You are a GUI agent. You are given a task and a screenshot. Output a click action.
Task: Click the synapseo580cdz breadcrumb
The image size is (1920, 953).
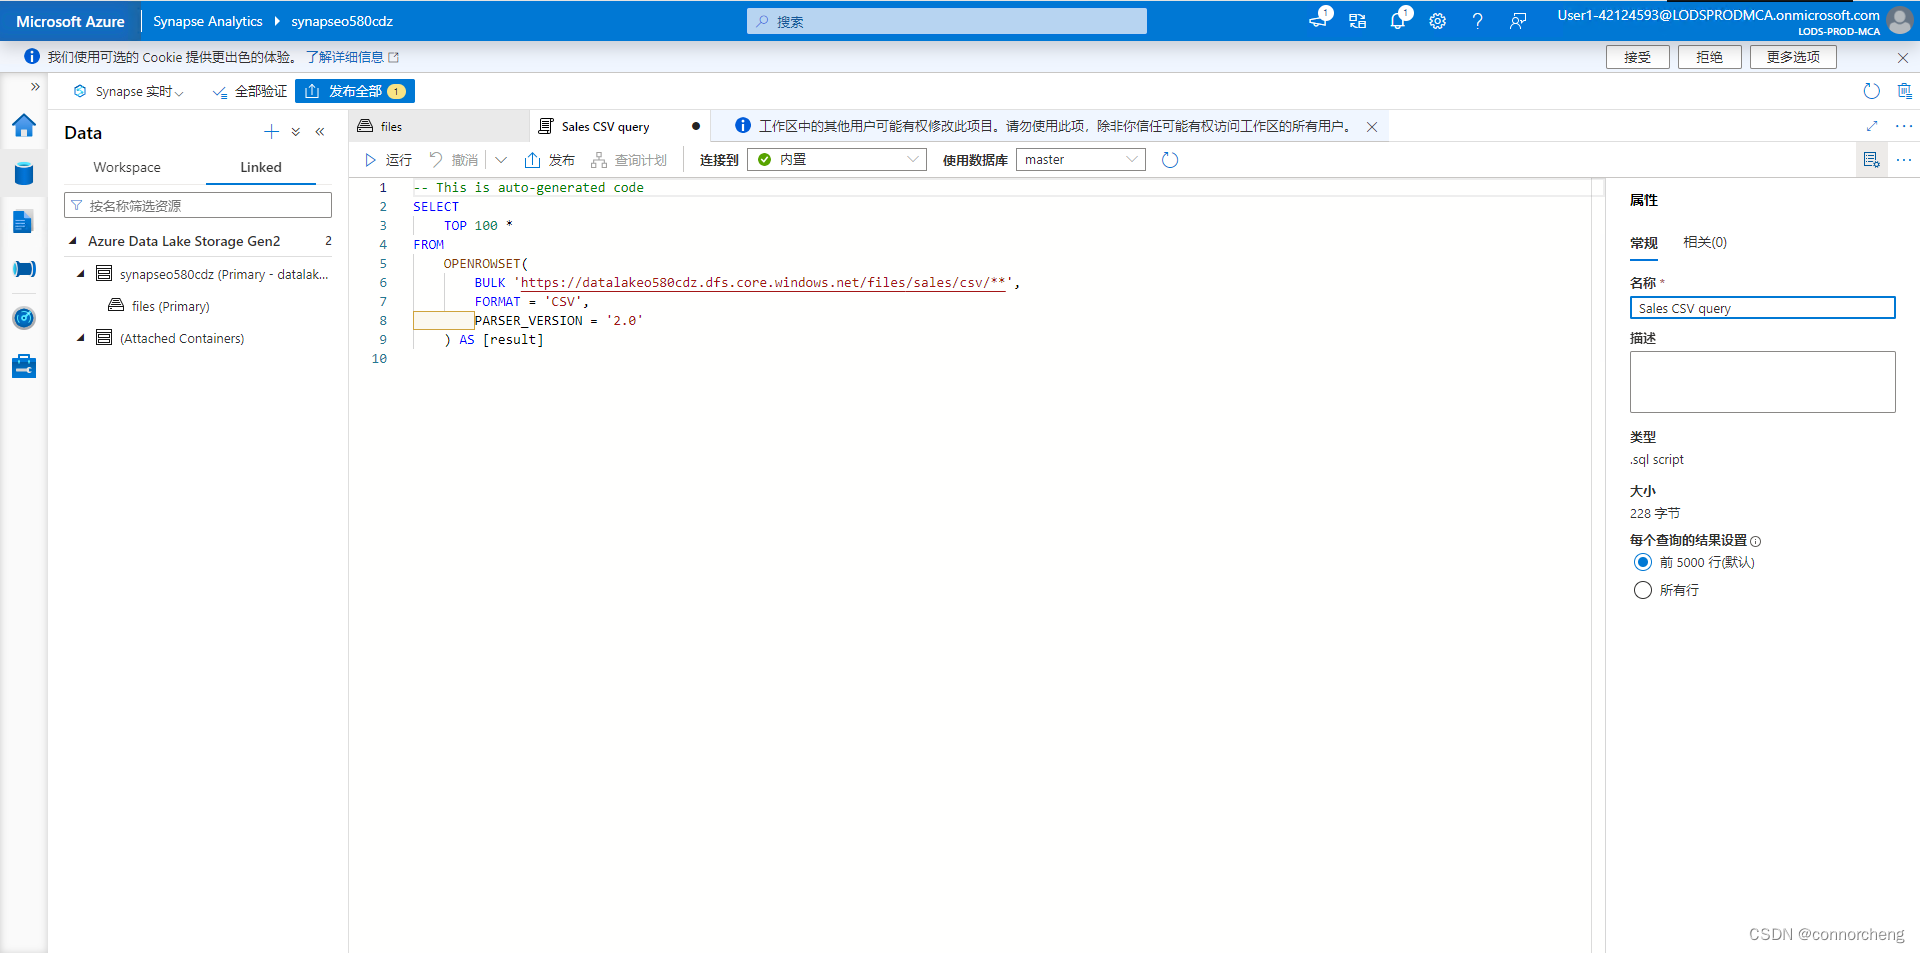pyautogui.click(x=342, y=21)
